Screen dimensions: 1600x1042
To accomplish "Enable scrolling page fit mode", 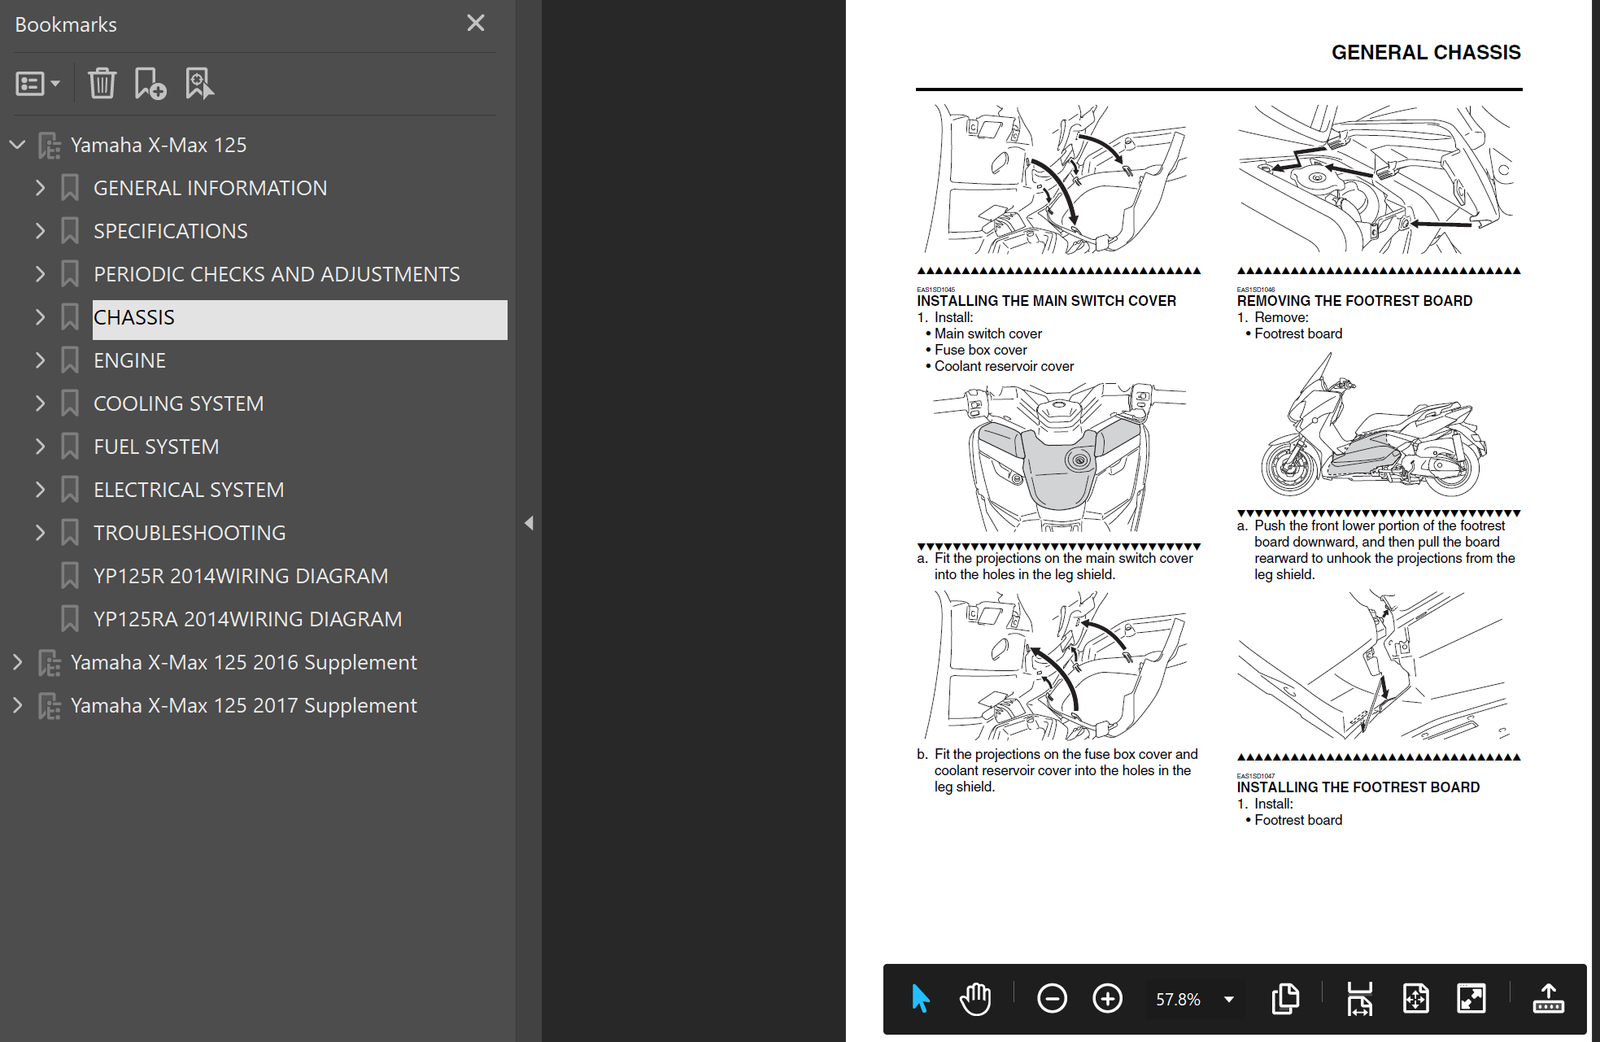I will coord(1360,998).
